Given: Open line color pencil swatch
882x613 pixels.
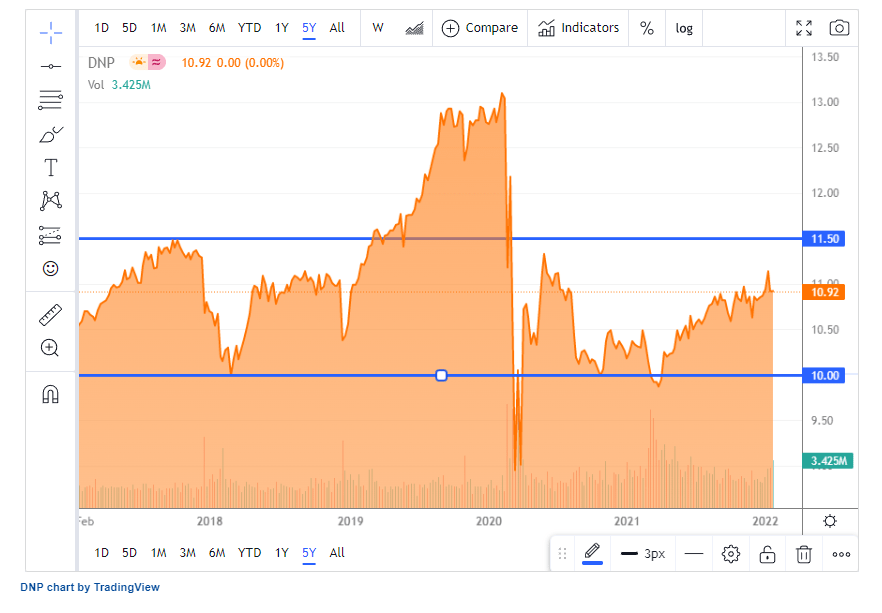Looking at the screenshot, I should [x=592, y=552].
